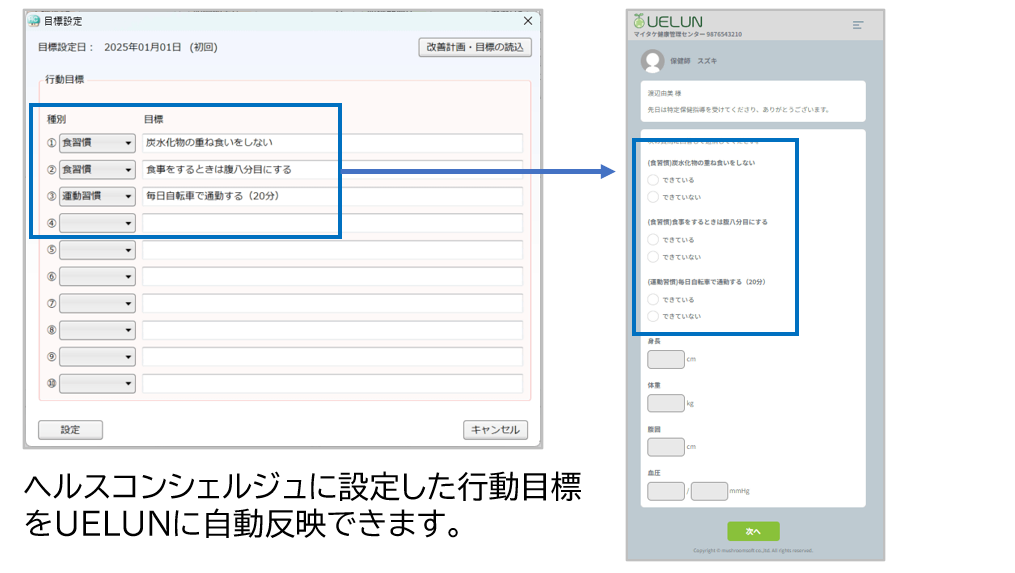Click the 腹囲 cm input field

pos(665,447)
